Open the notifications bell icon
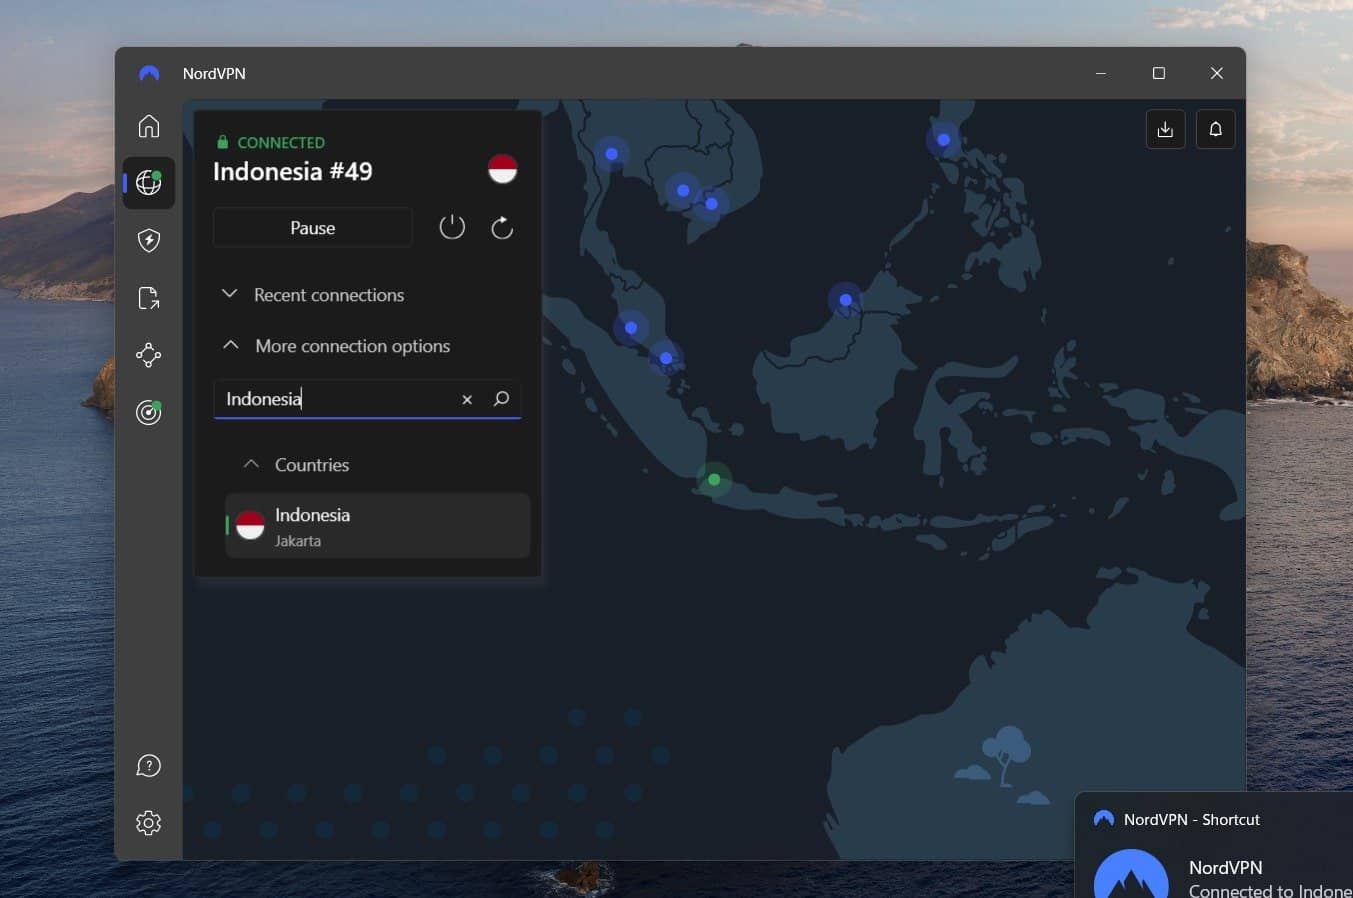 1216,129
